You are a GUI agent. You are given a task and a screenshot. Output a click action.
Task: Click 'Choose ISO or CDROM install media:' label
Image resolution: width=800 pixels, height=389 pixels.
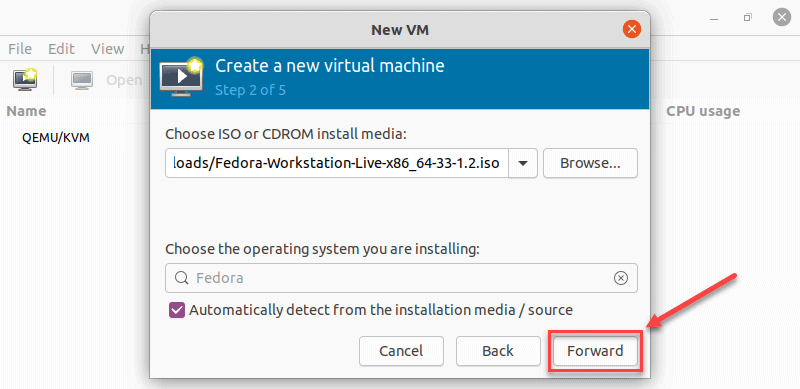(x=286, y=135)
